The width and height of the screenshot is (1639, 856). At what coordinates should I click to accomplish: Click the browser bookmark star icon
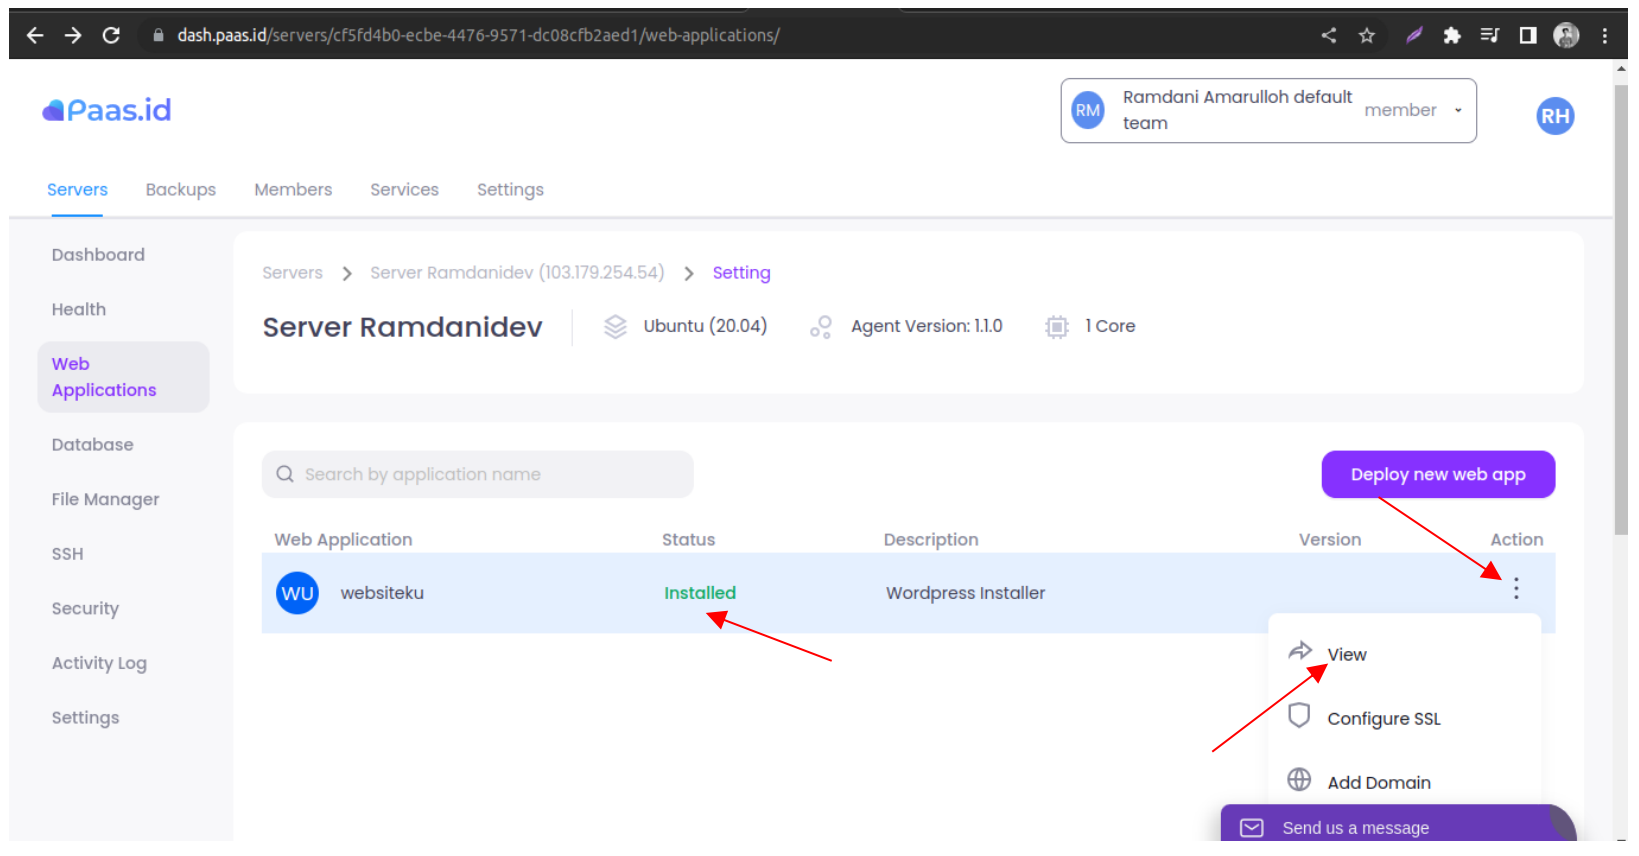pos(1366,36)
